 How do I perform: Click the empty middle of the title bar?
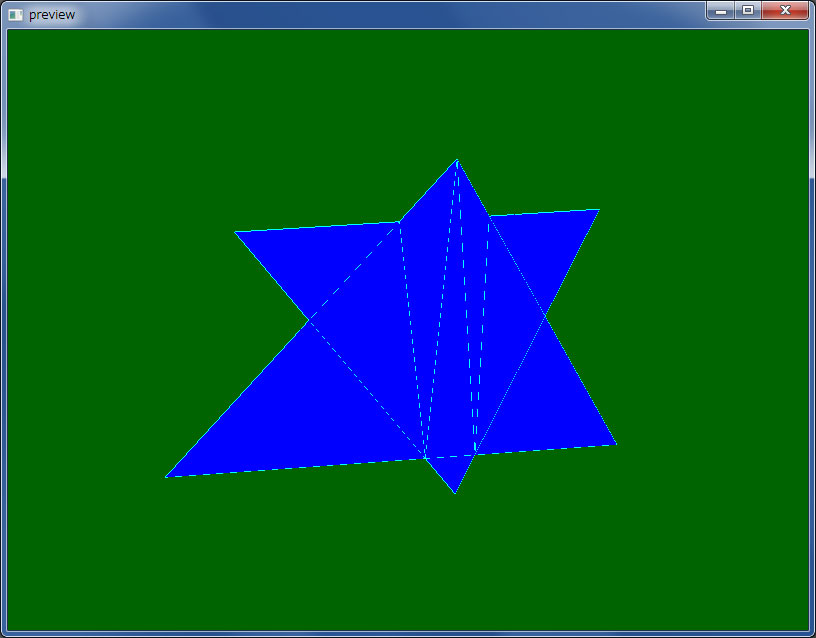point(400,14)
